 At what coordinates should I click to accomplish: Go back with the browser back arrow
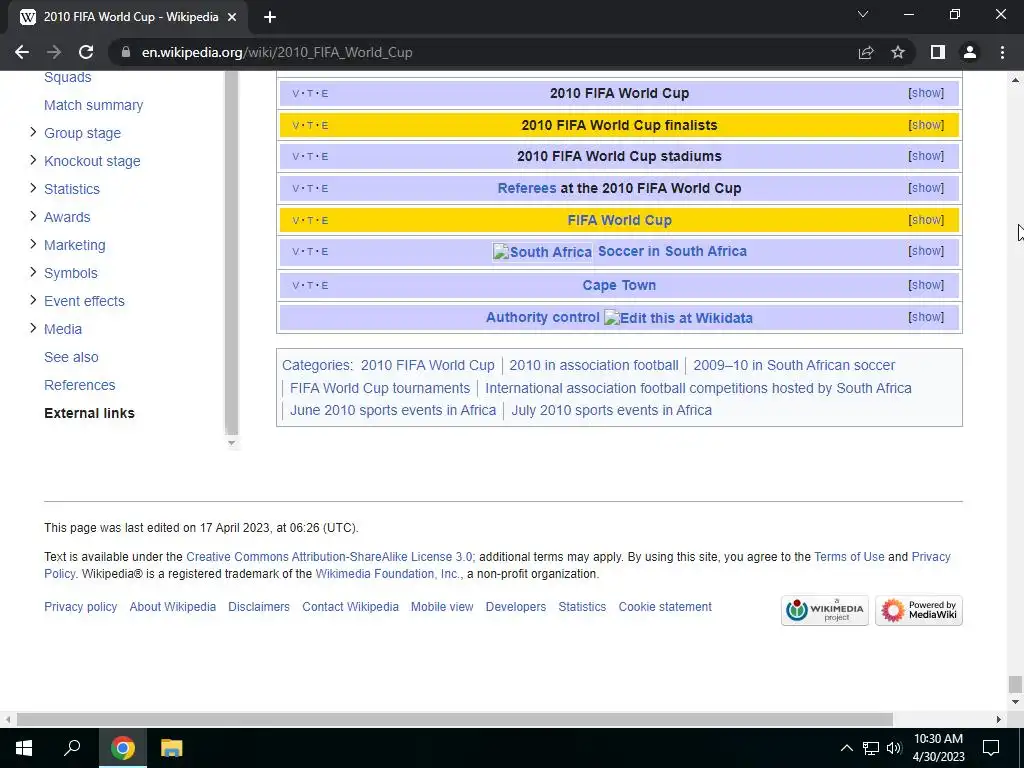(22, 52)
